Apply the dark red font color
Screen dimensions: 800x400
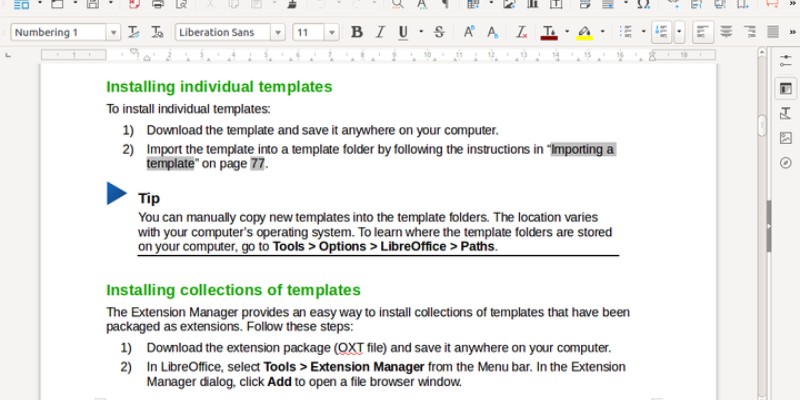coord(549,32)
